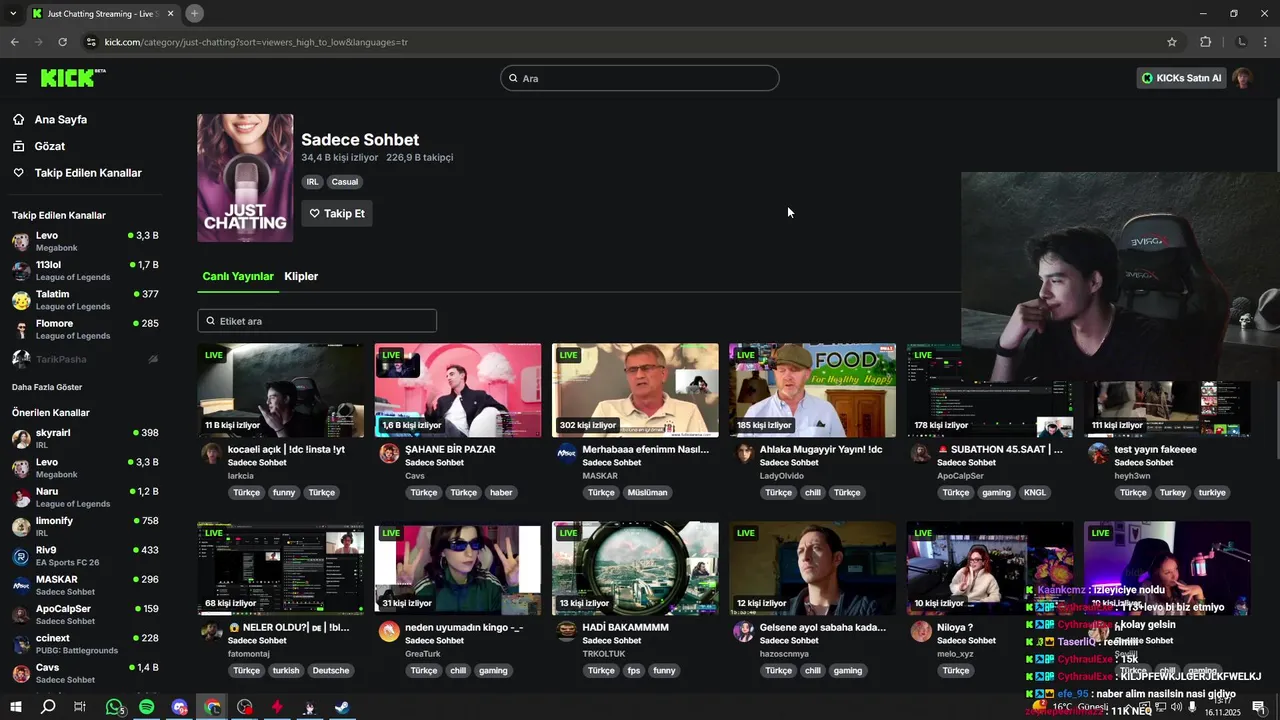Click the LadyOlvido channel name link

781,476
